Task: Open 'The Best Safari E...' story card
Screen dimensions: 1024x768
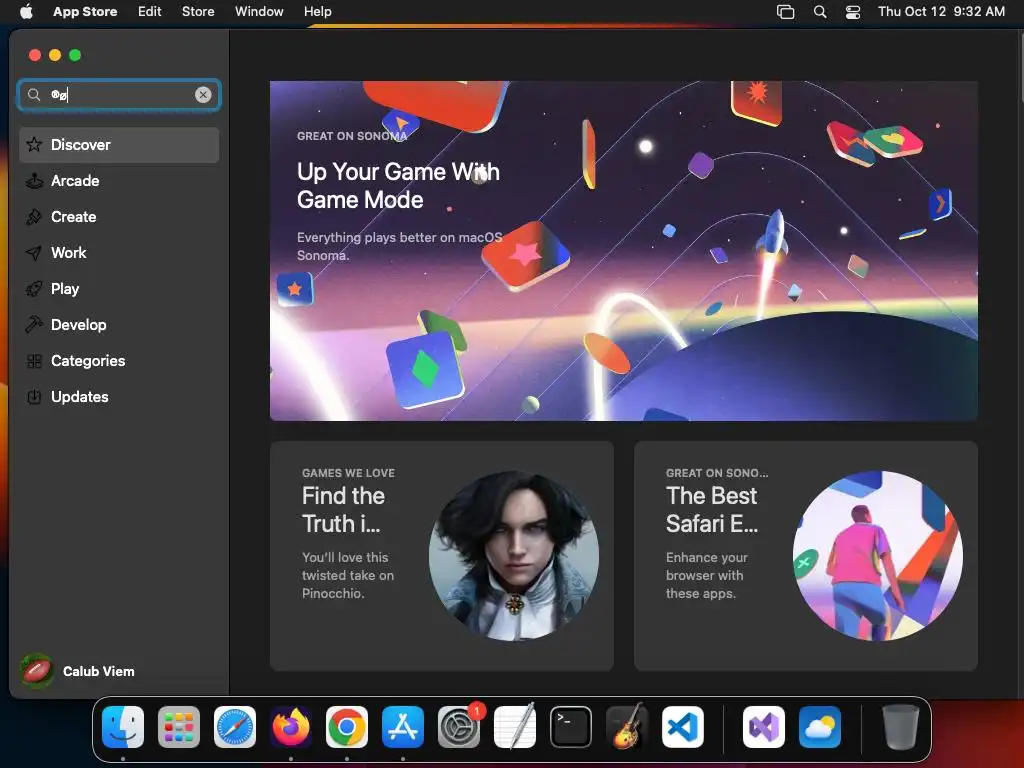Action: 806,556
